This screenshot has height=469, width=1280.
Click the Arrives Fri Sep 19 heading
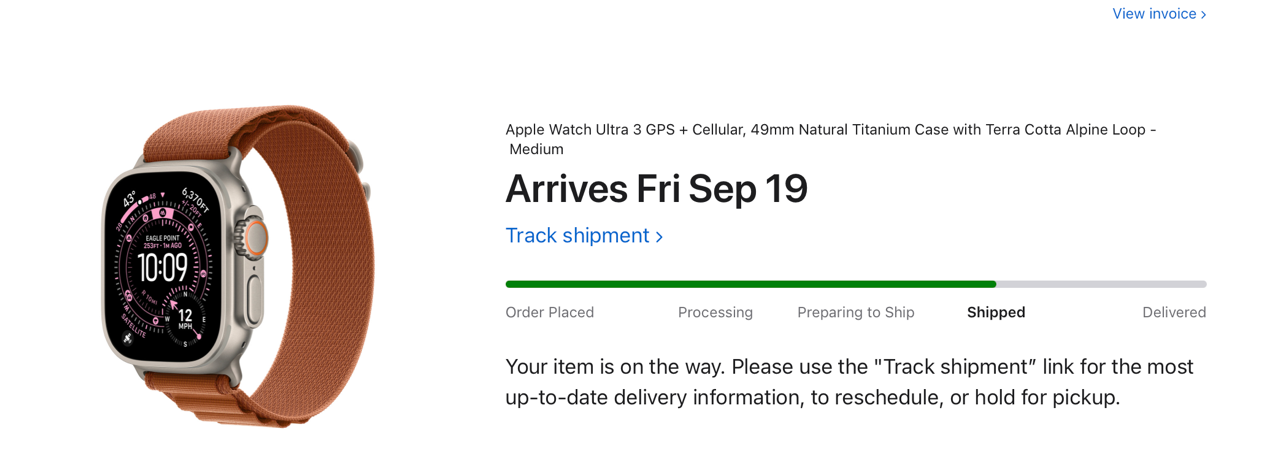[656, 189]
